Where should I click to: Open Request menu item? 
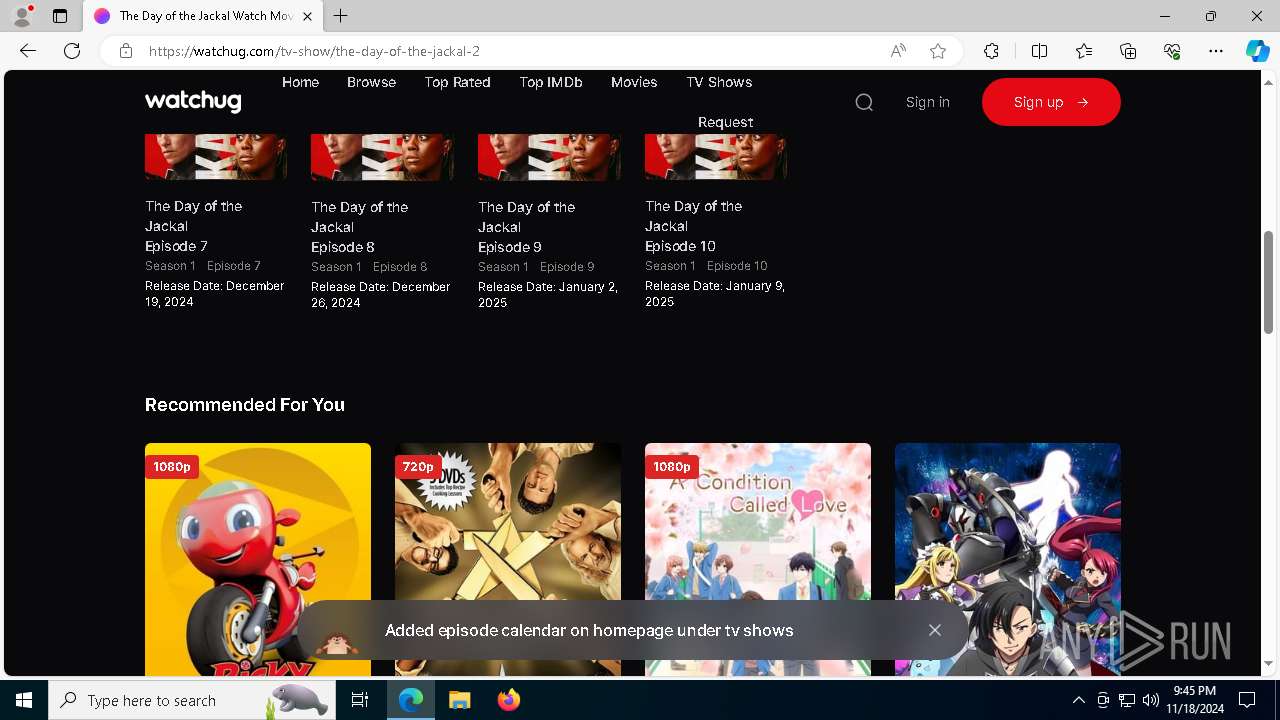point(725,122)
